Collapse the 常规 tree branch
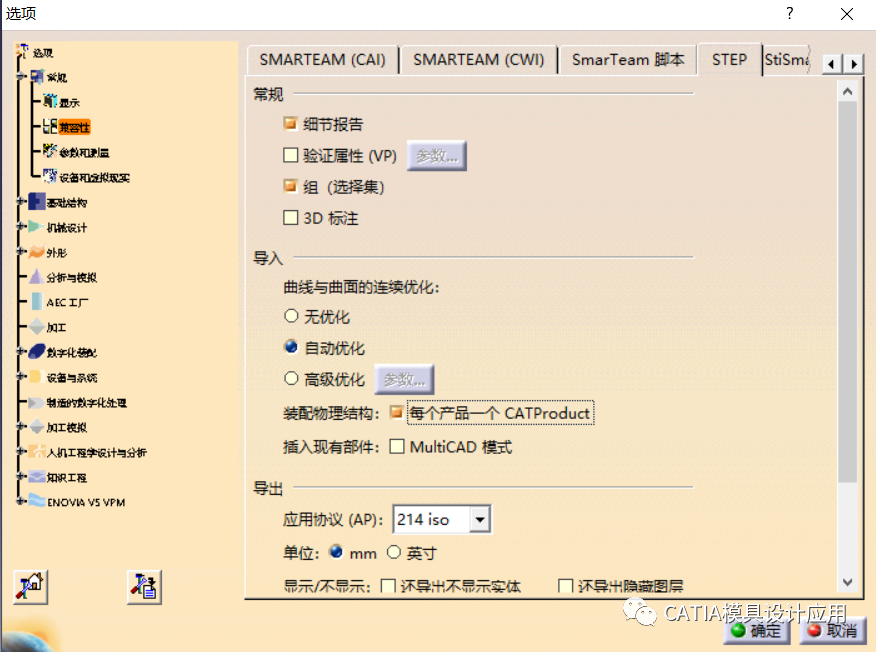 pos(22,76)
